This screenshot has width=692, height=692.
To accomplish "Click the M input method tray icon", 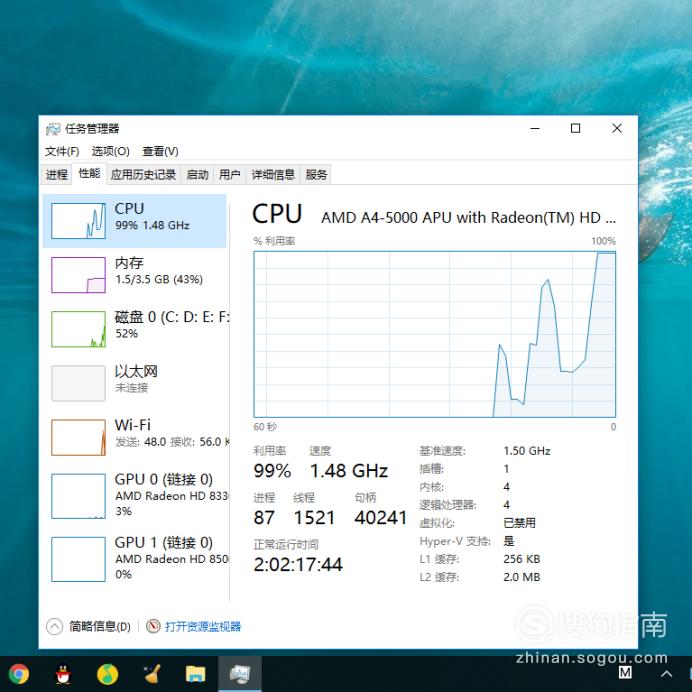I will [x=625, y=673].
